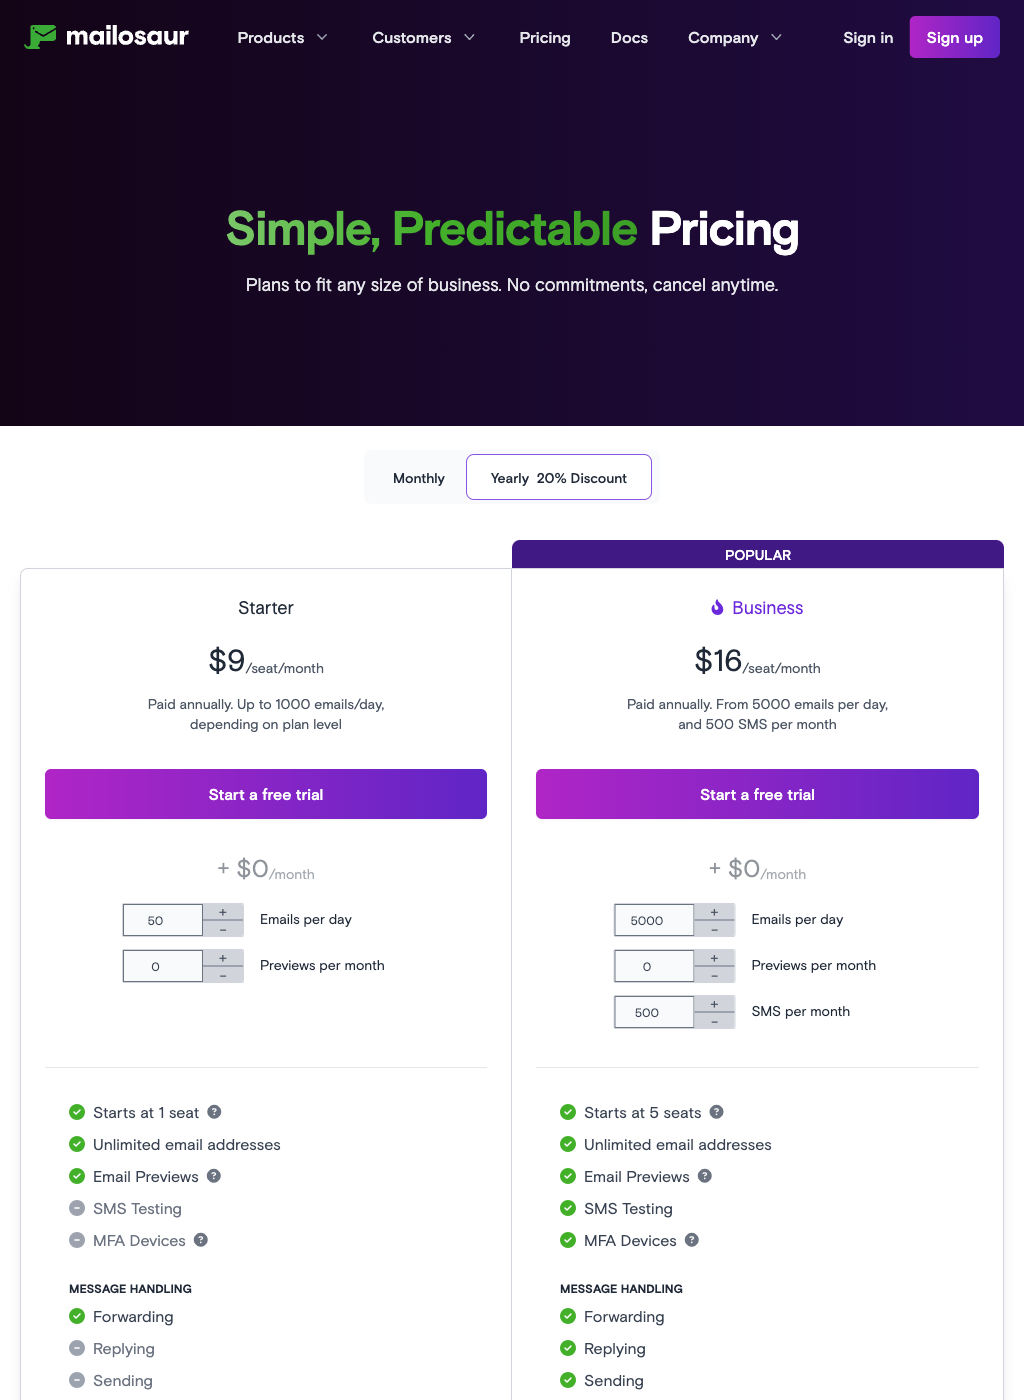This screenshot has width=1024, height=1400.
Task: Decrease Business SMS per month
Action: [x=714, y=1021]
